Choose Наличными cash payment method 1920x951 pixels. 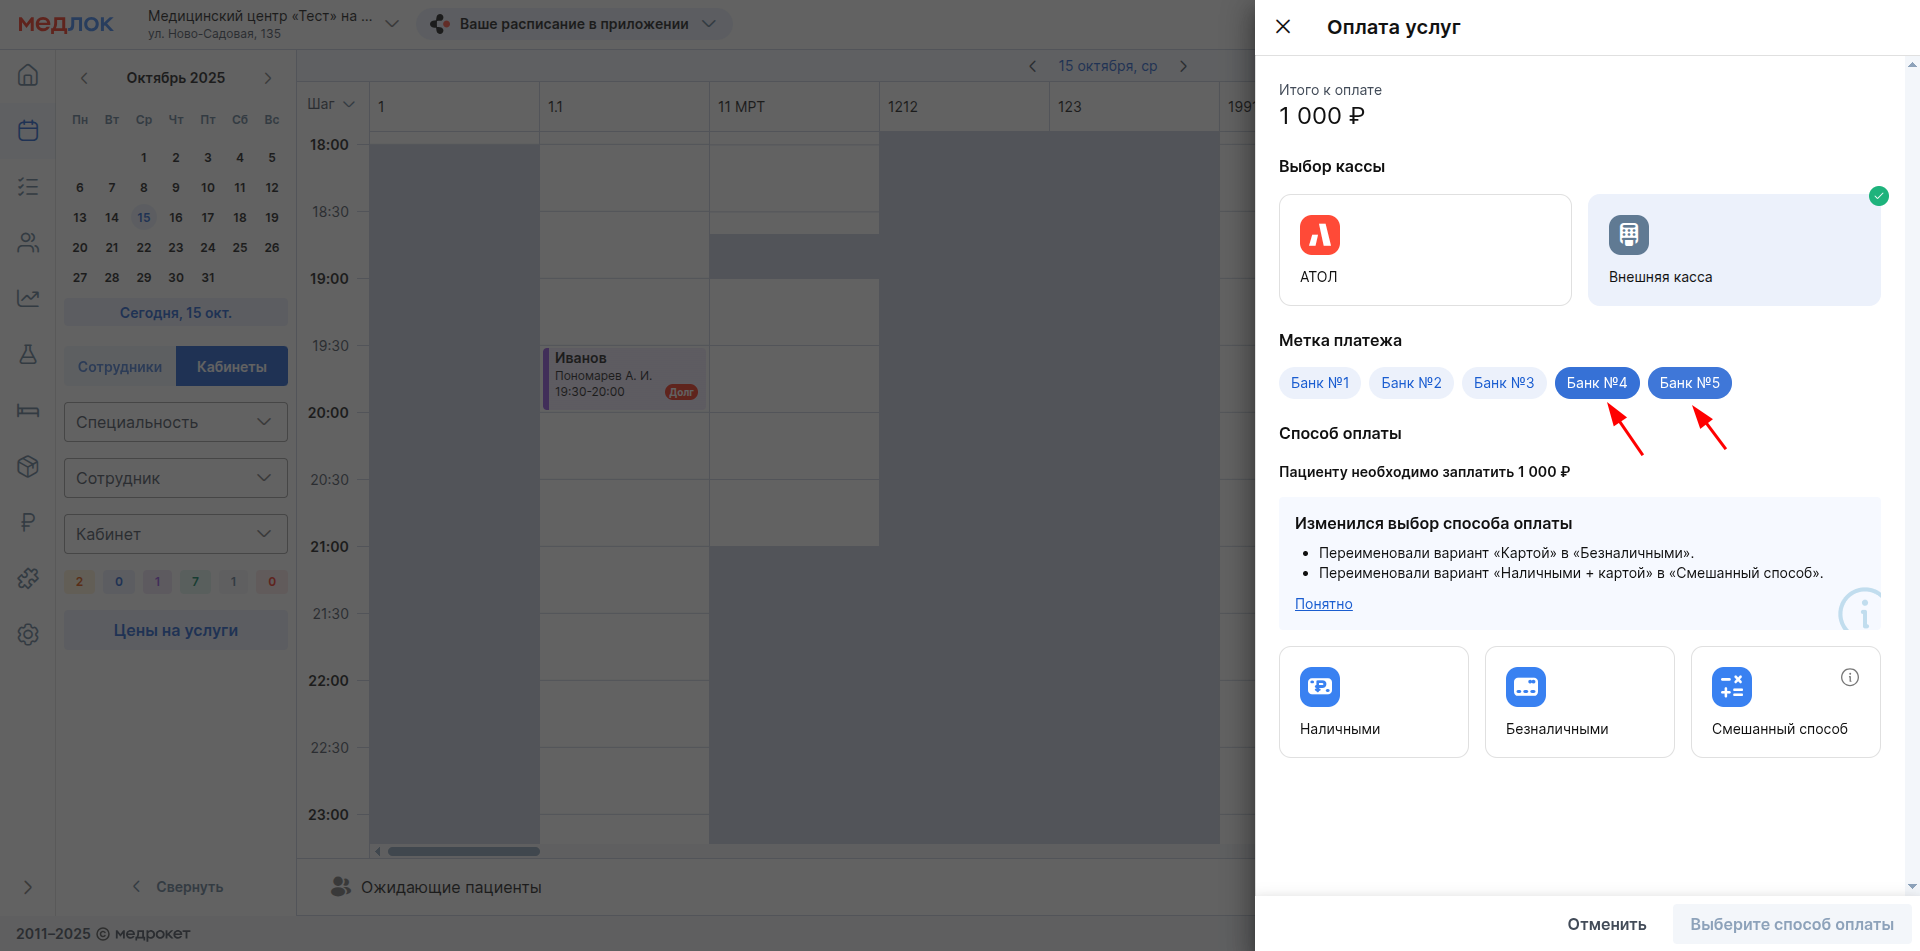[1373, 702]
